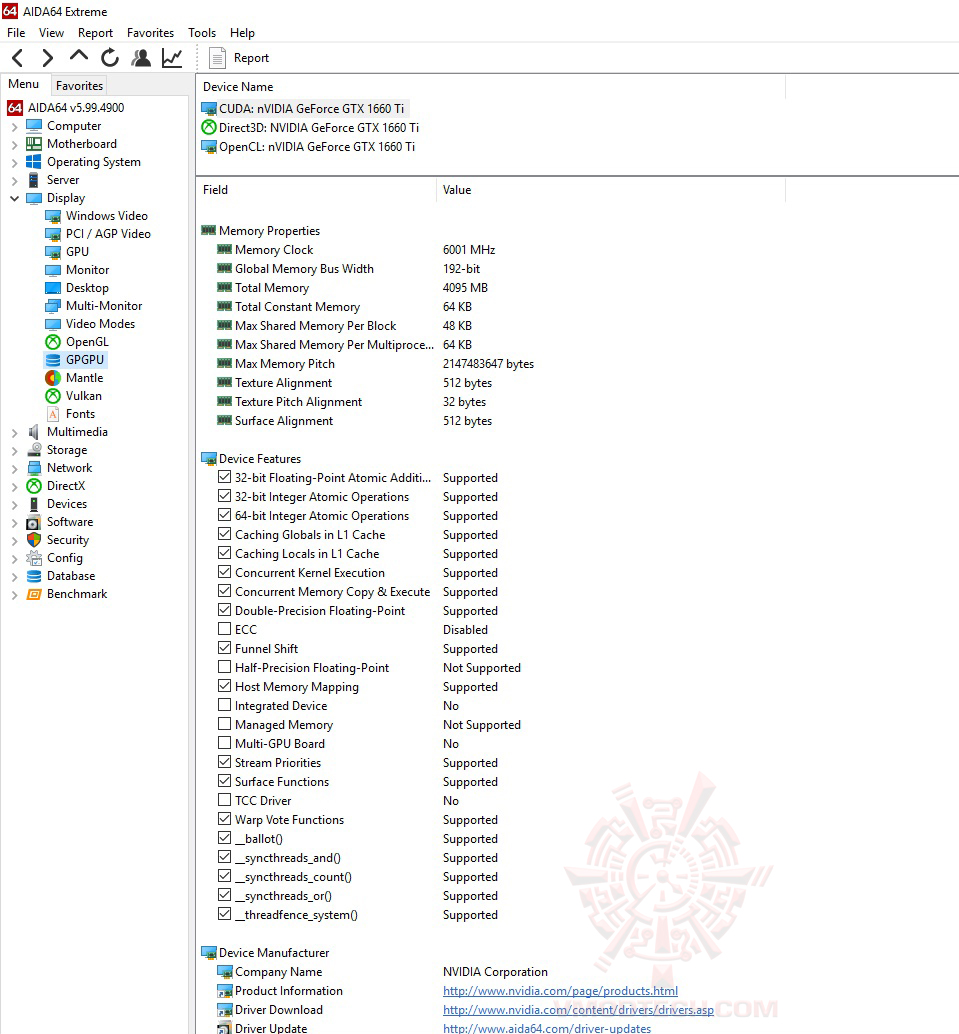This screenshot has height=1034, width=959.
Task: Open Video Modes page icon
Action: (53, 324)
